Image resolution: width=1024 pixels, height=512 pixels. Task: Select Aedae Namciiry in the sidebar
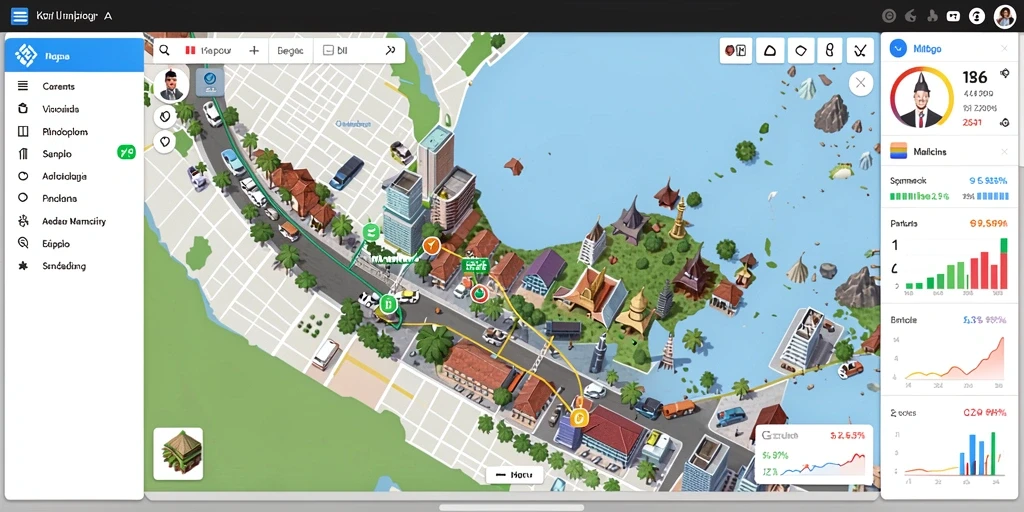point(74,221)
